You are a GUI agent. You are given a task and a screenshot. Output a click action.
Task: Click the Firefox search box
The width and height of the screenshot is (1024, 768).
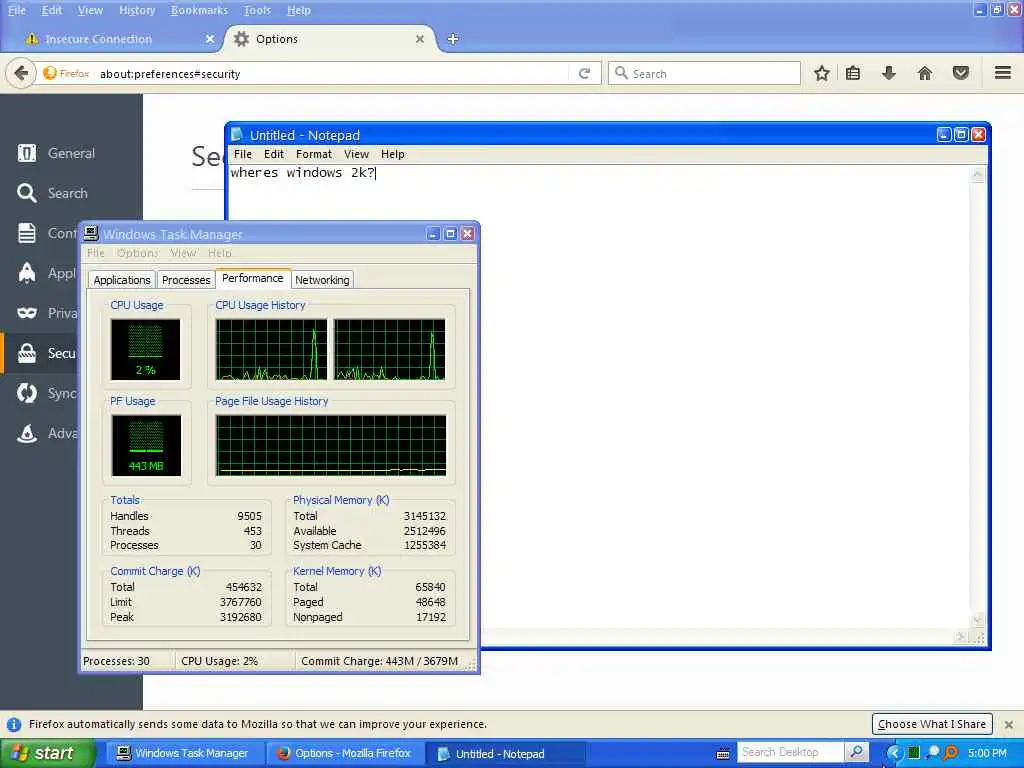(704, 73)
